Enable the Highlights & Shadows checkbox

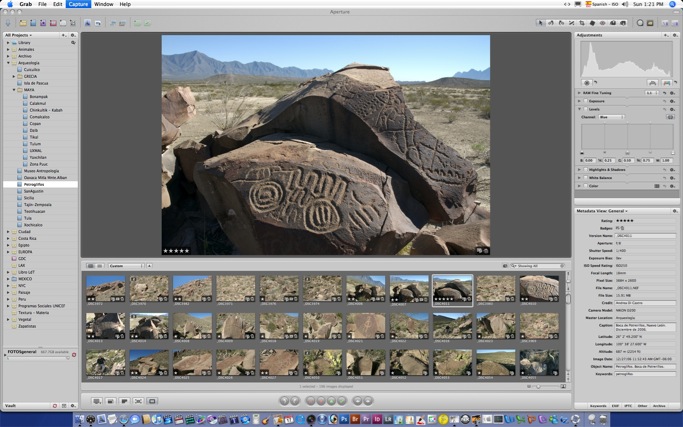tap(585, 169)
